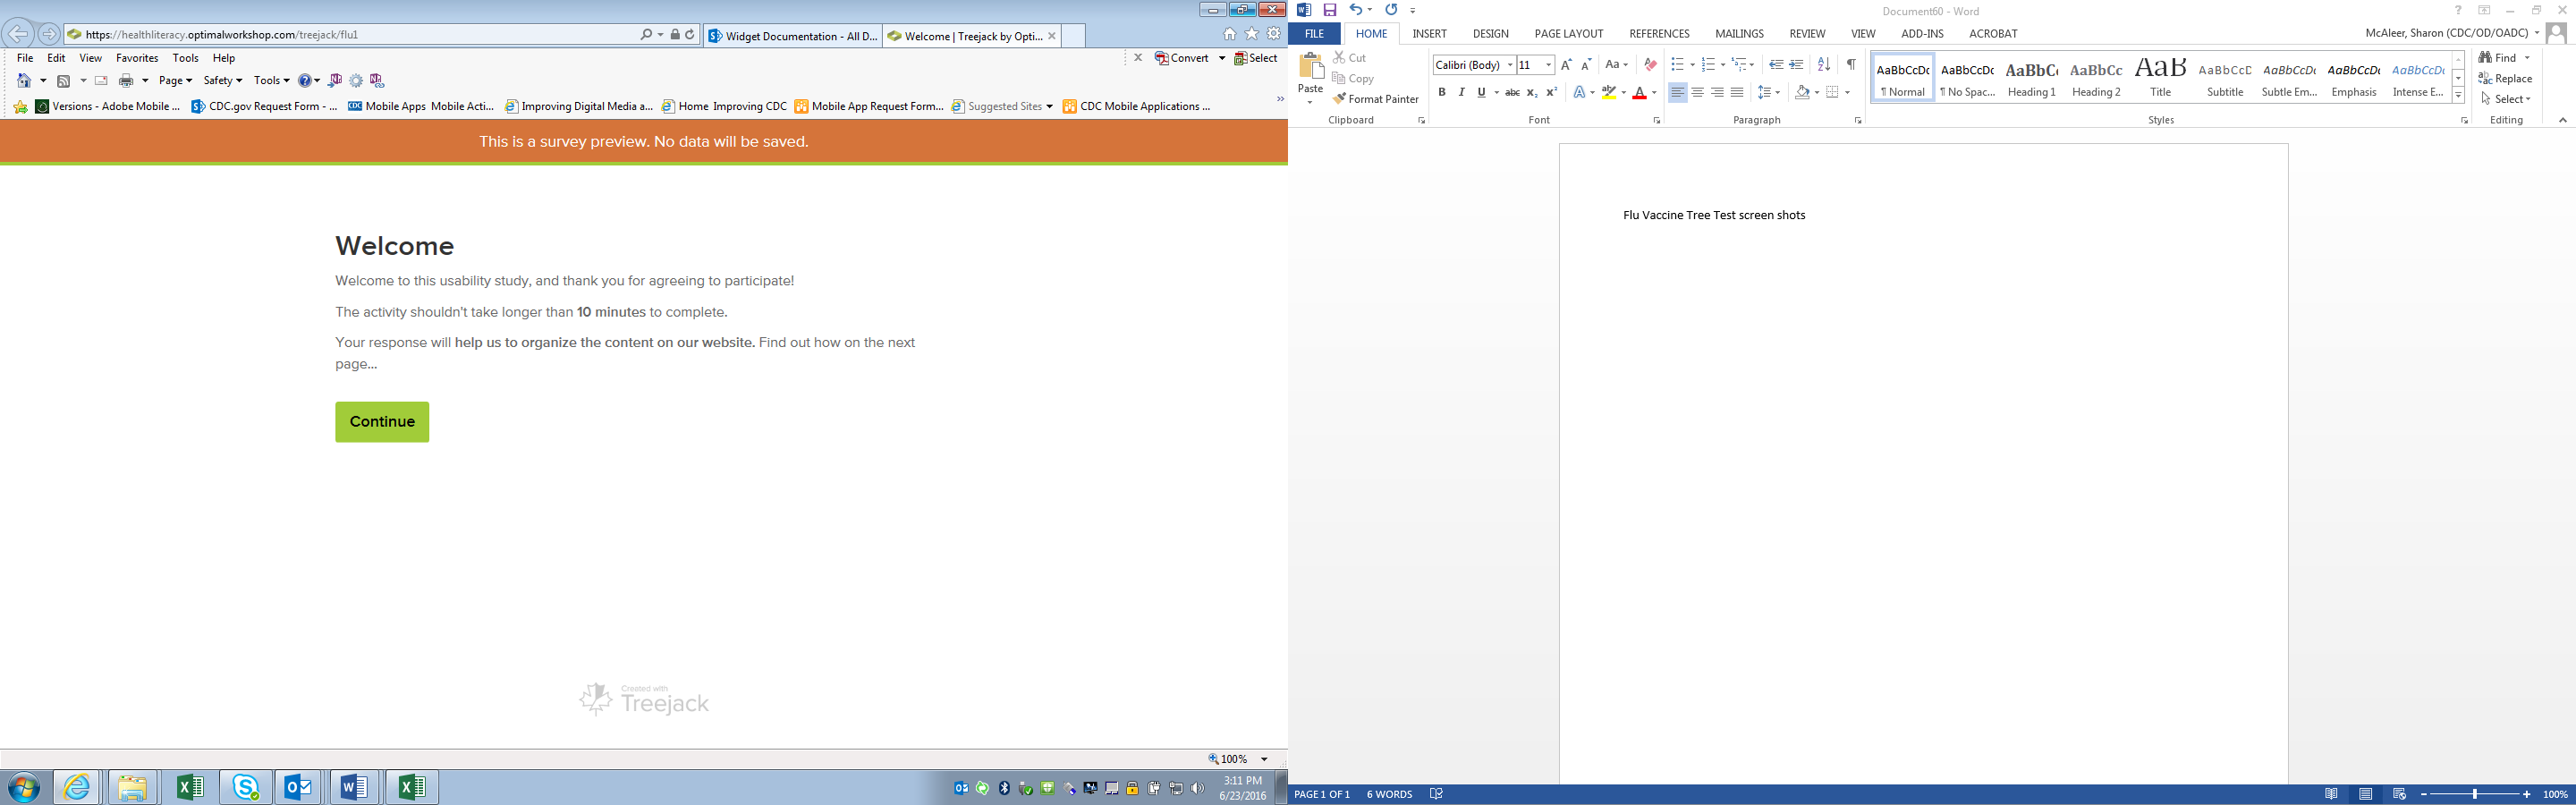Screen dimensions: 2576x805
Task: Switch to the Widget Documentation browser tab
Action: tap(793, 36)
